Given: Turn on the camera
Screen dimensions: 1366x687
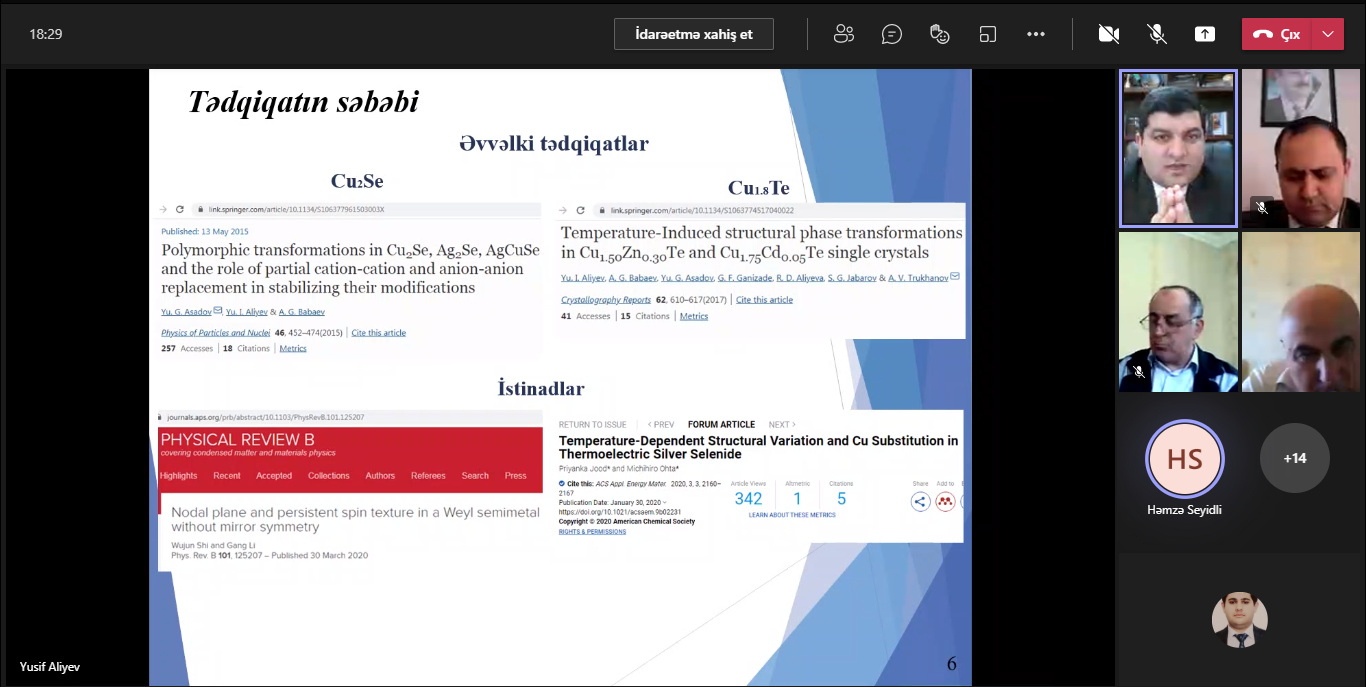Looking at the screenshot, I should click(1109, 34).
